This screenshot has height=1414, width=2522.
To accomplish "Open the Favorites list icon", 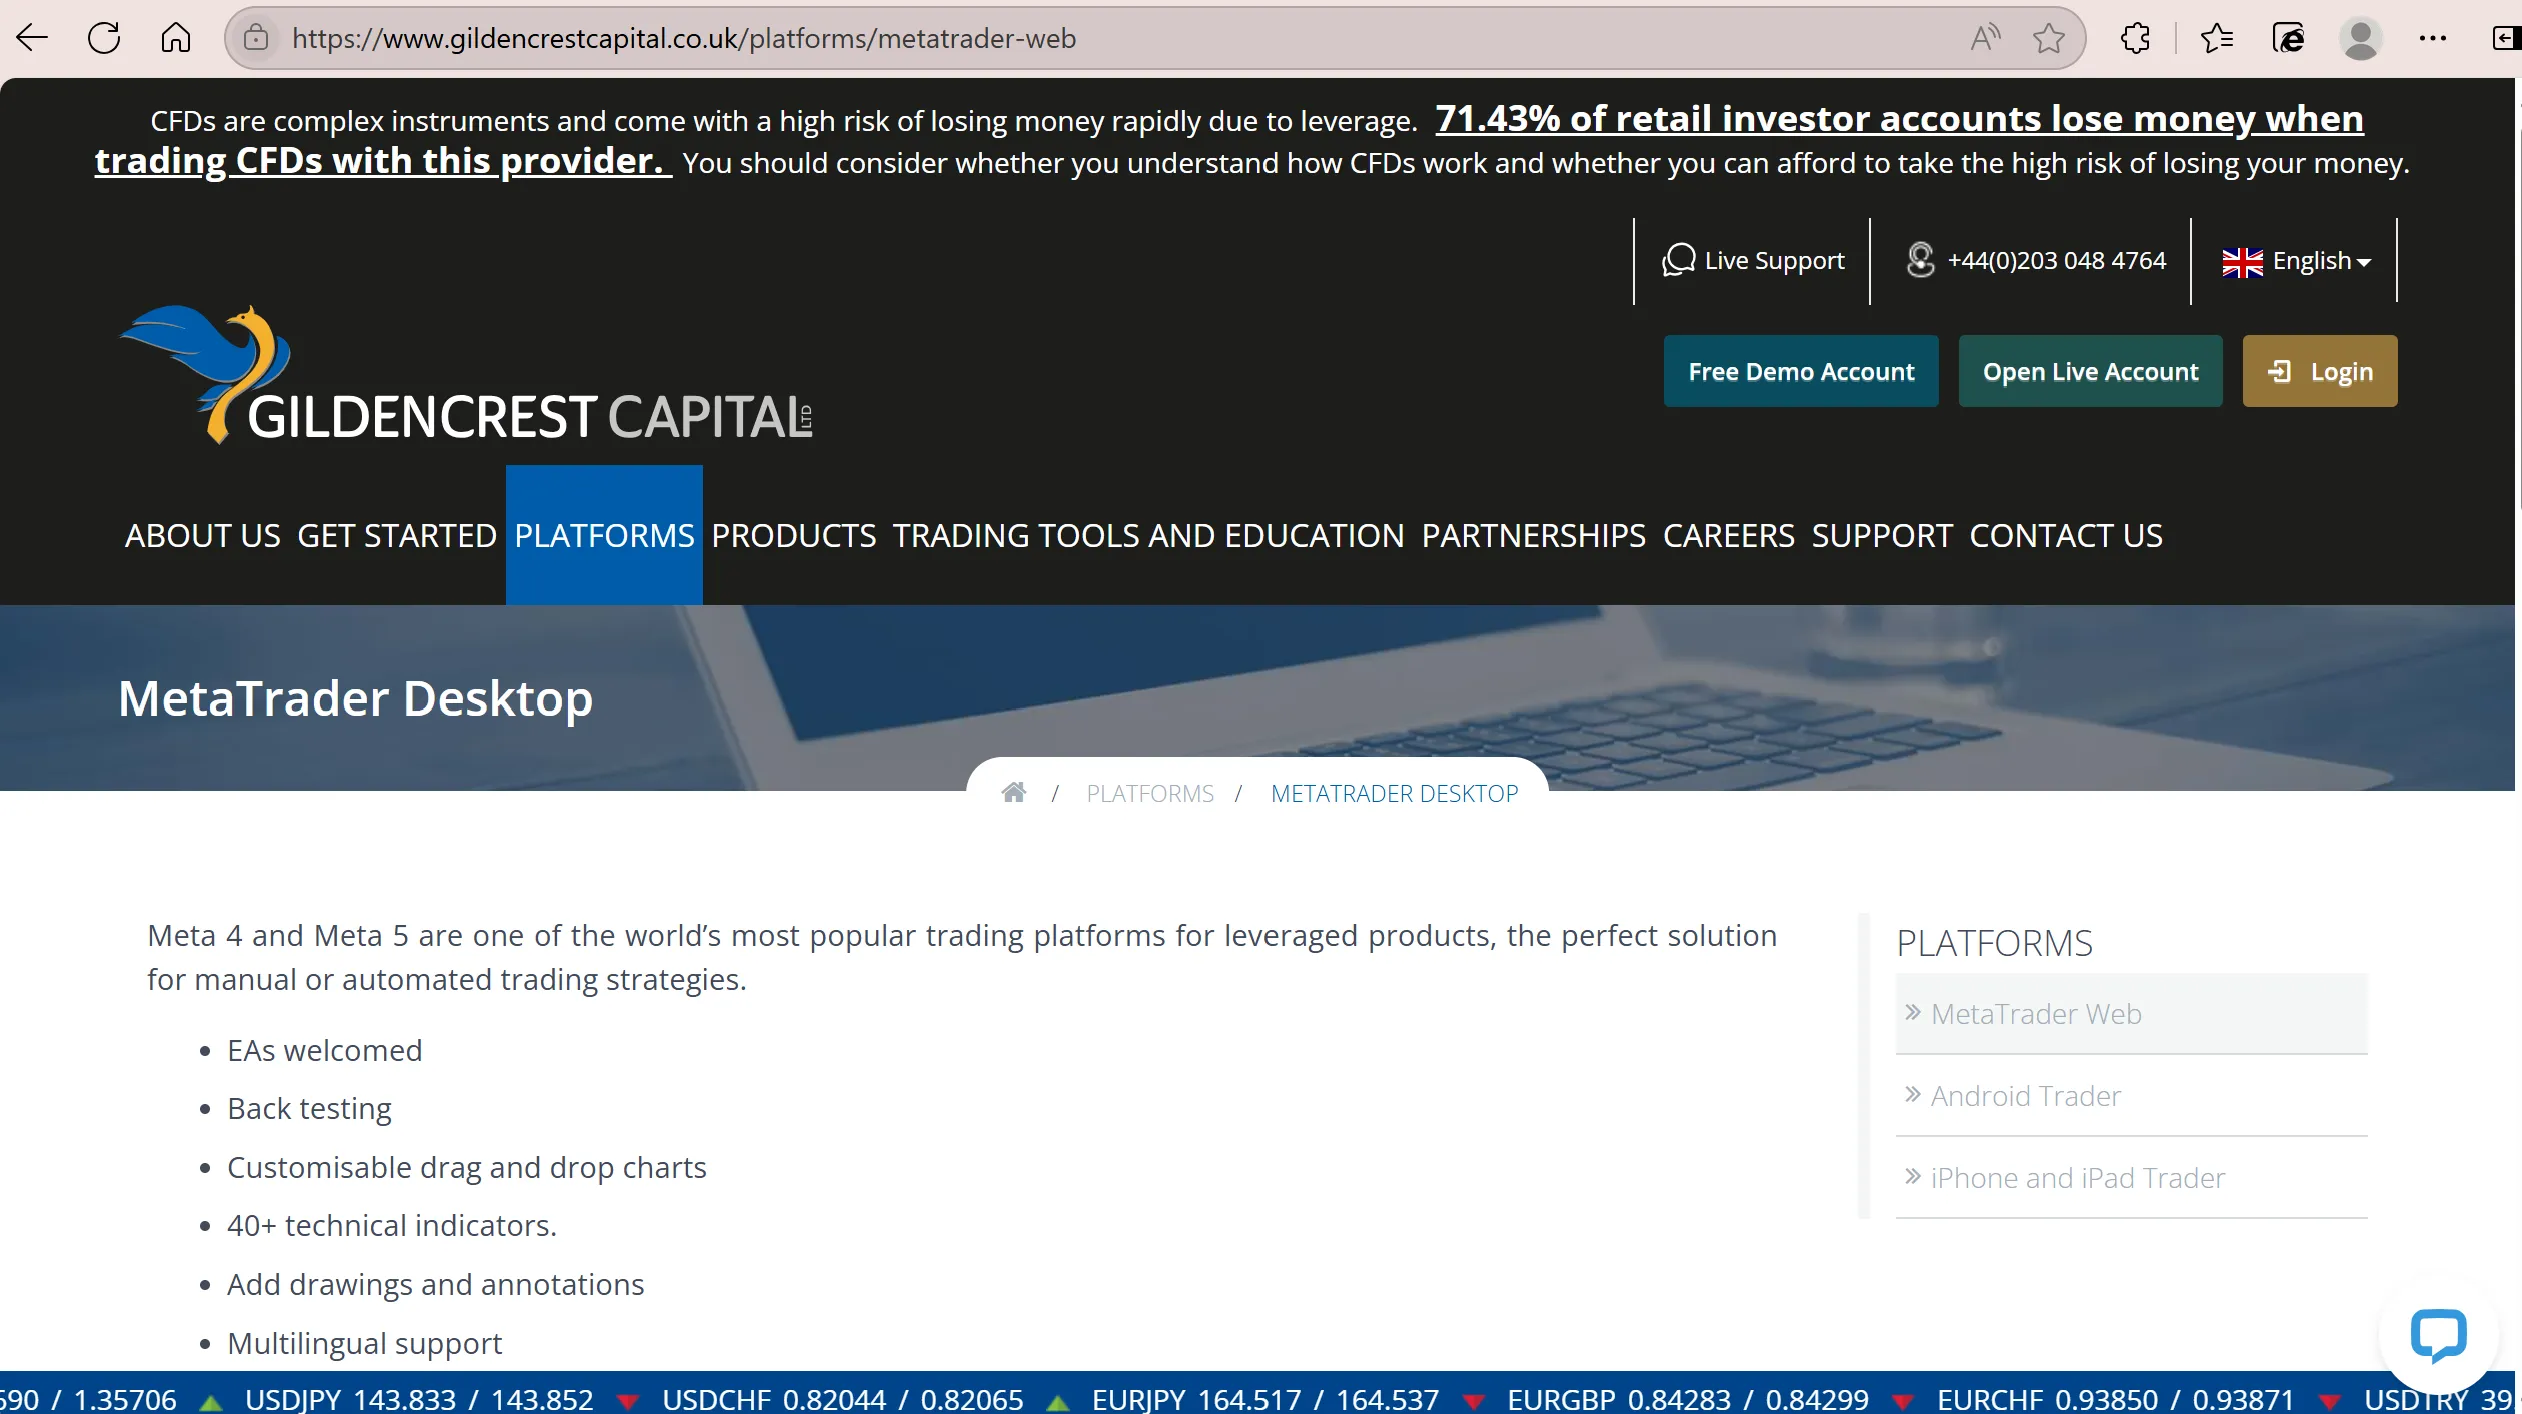I will 2216,38.
